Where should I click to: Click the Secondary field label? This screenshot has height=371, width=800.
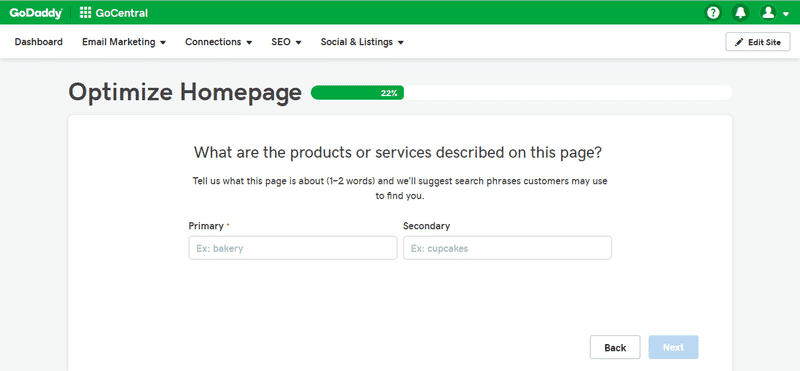427,226
